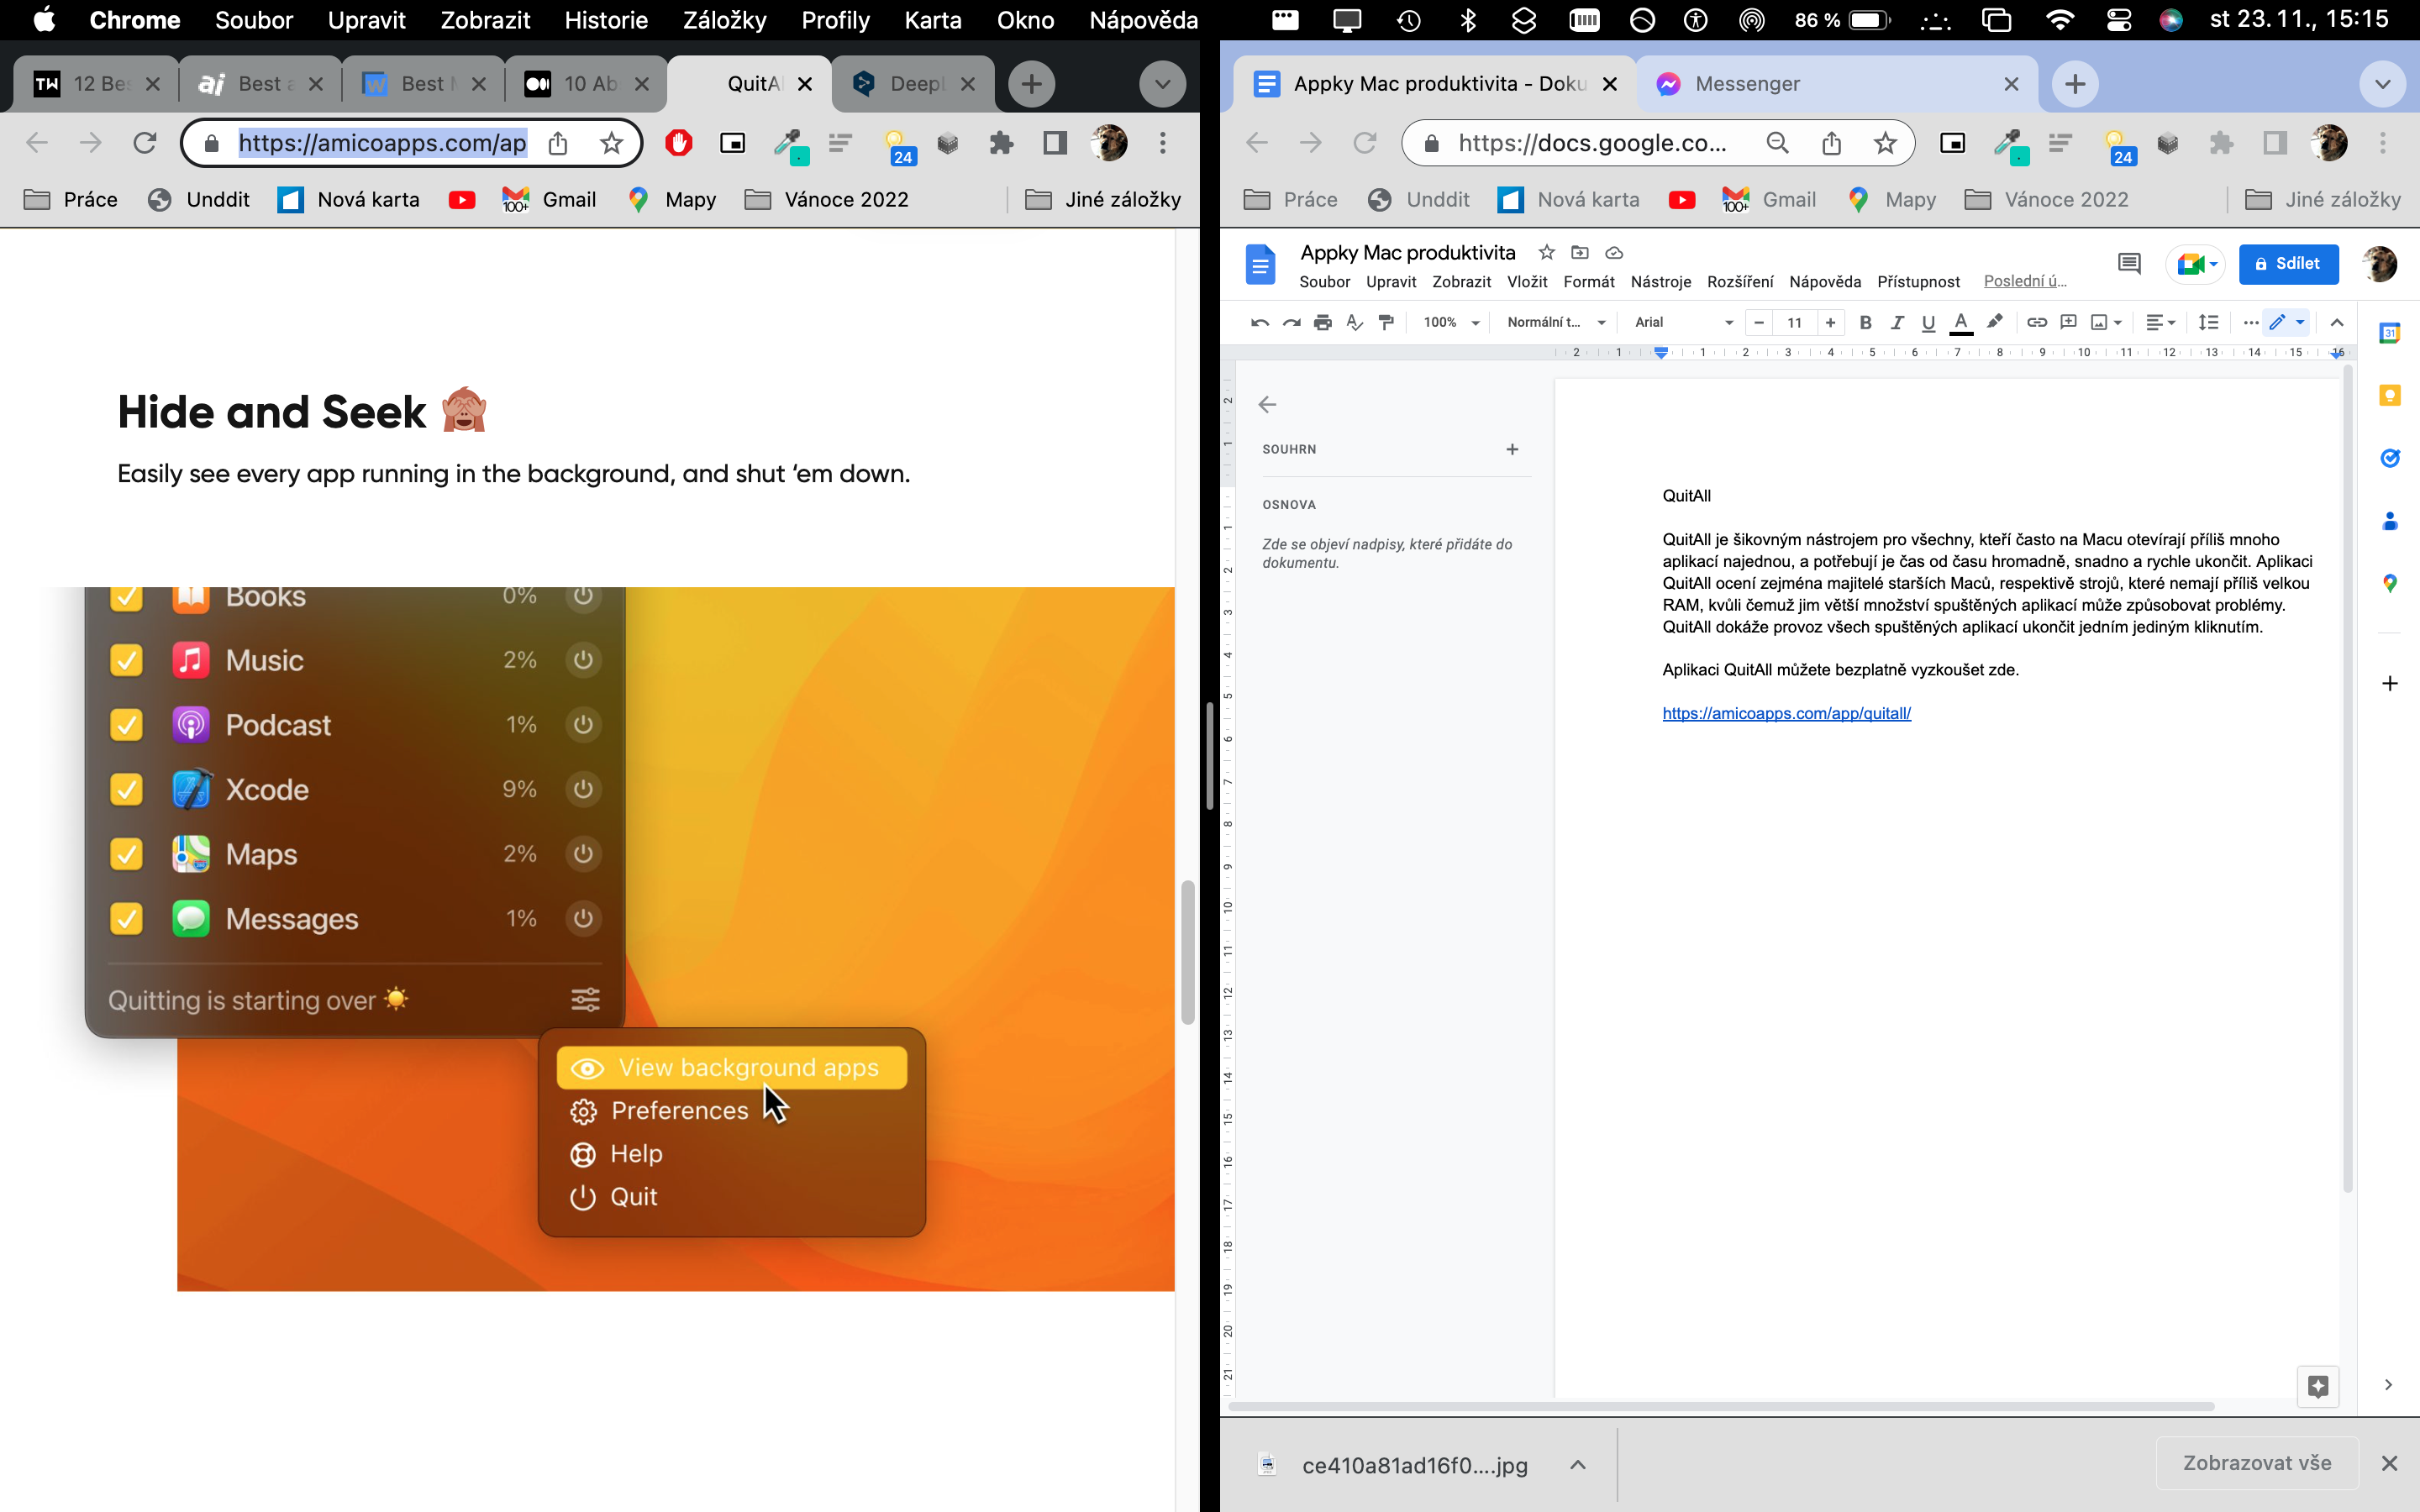Uncheck the Xcode app checkbox

(x=126, y=789)
